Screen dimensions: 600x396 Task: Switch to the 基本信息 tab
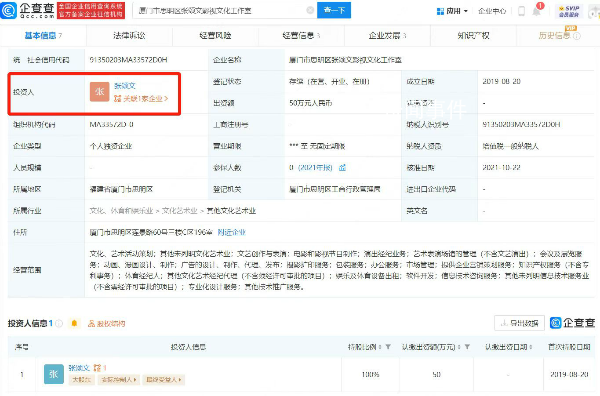(x=43, y=36)
